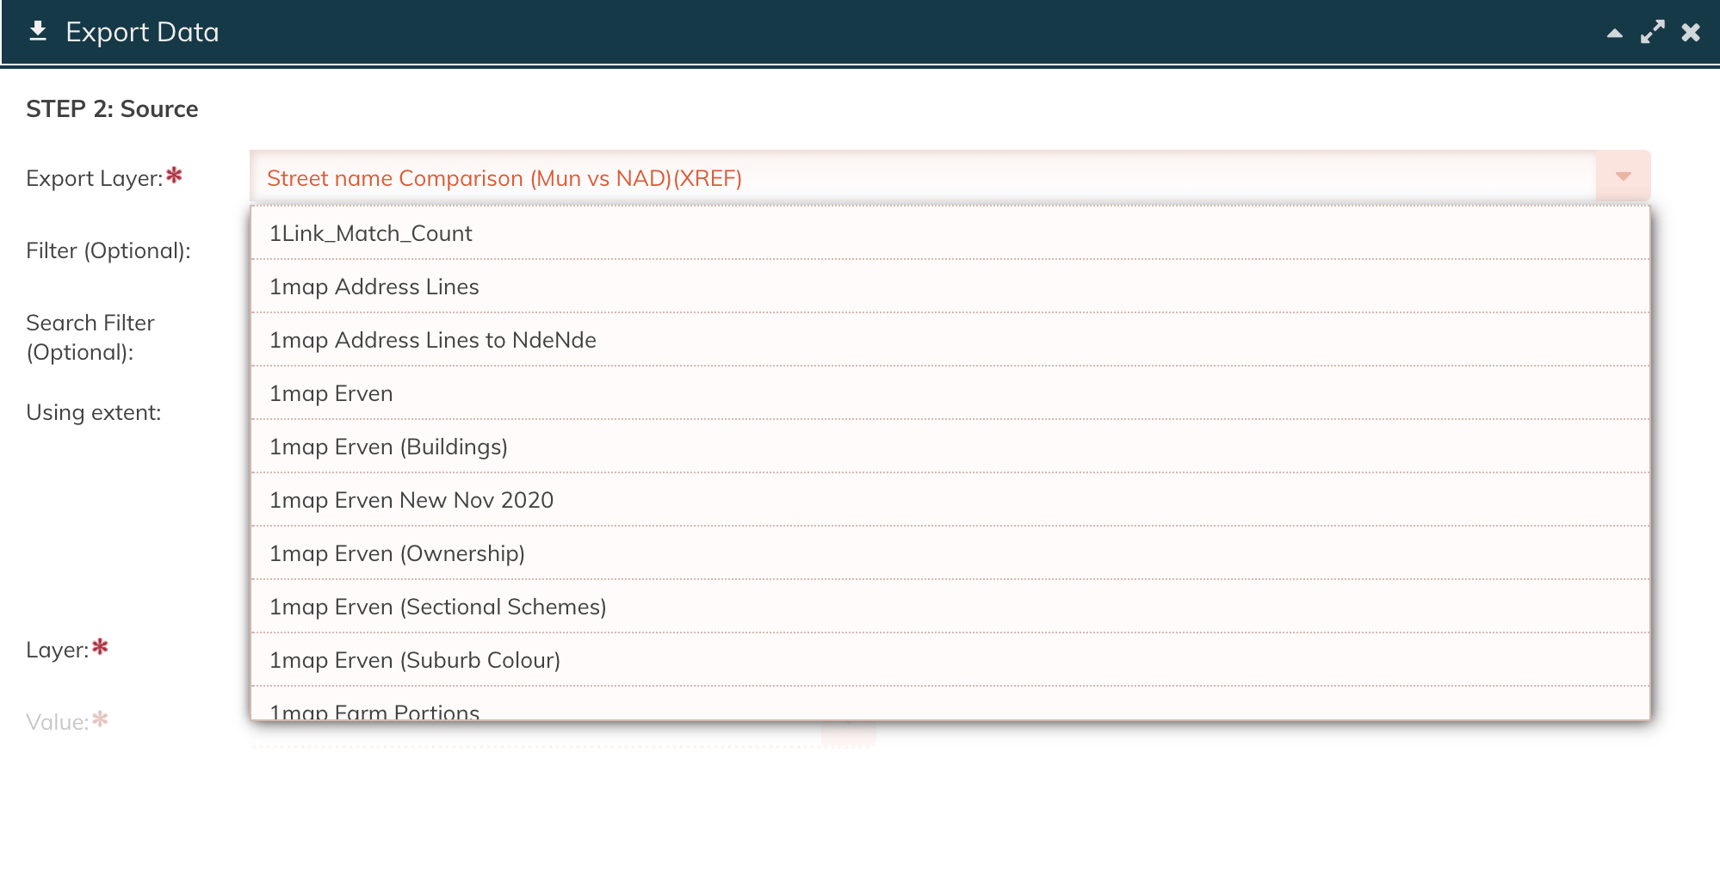Select 1Link_Match_Count from the list

pyautogui.click(x=950, y=233)
